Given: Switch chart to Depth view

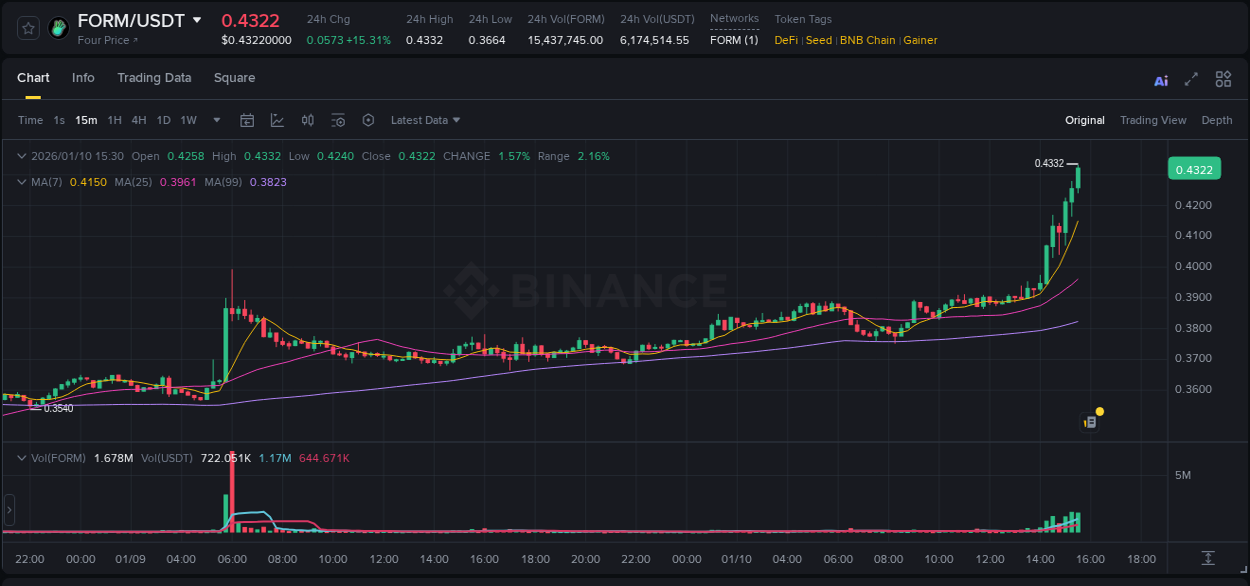Looking at the screenshot, I should [x=1217, y=120].
